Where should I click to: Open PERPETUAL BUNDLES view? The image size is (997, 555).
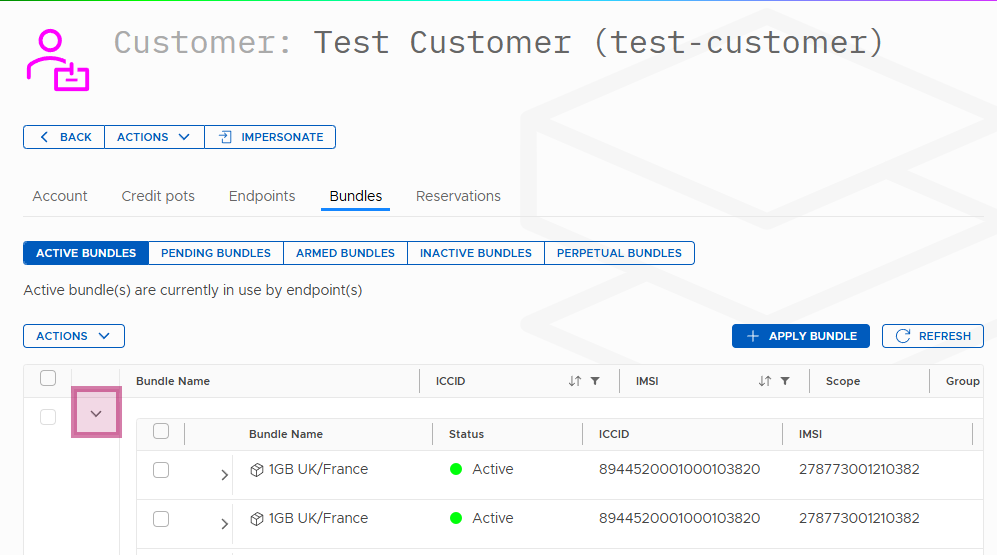(619, 253)
